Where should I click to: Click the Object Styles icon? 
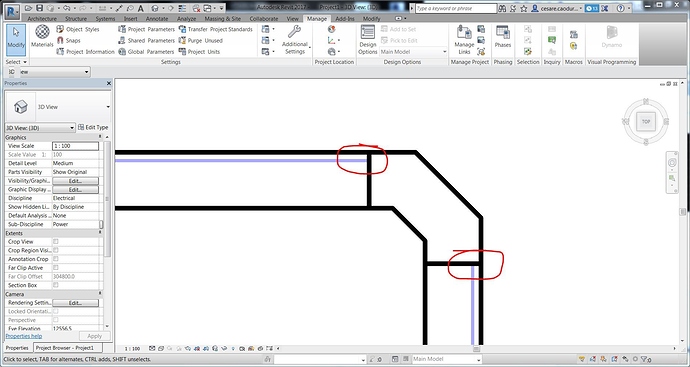[x=60, y=29]
